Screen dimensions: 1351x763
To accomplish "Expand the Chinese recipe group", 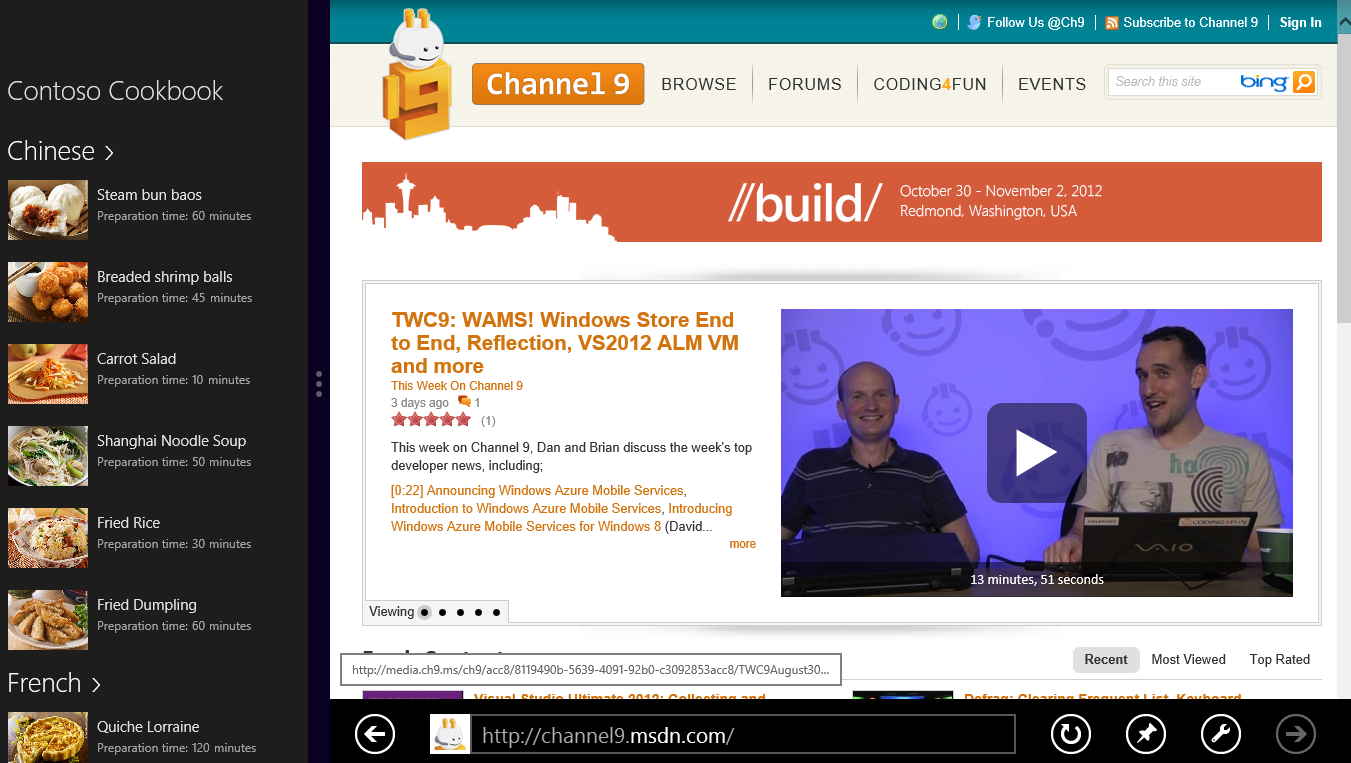I will tap(60, 151).
